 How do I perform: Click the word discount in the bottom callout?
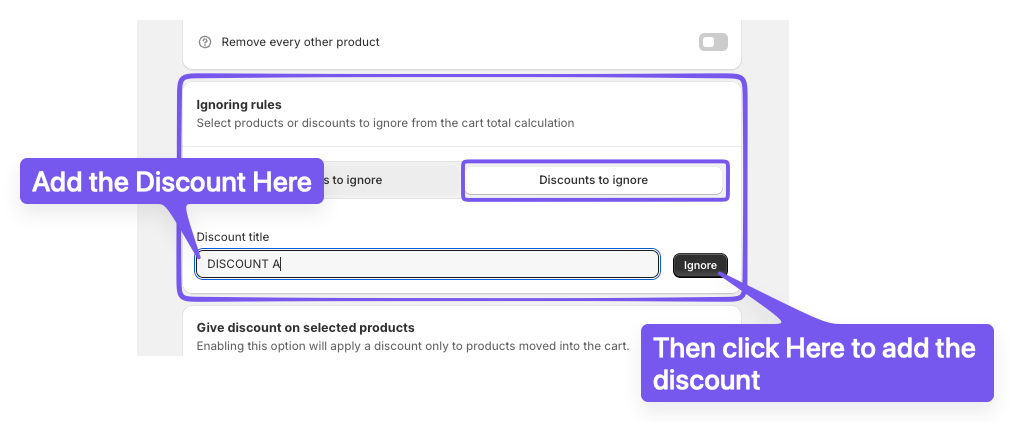click(706, 380)
